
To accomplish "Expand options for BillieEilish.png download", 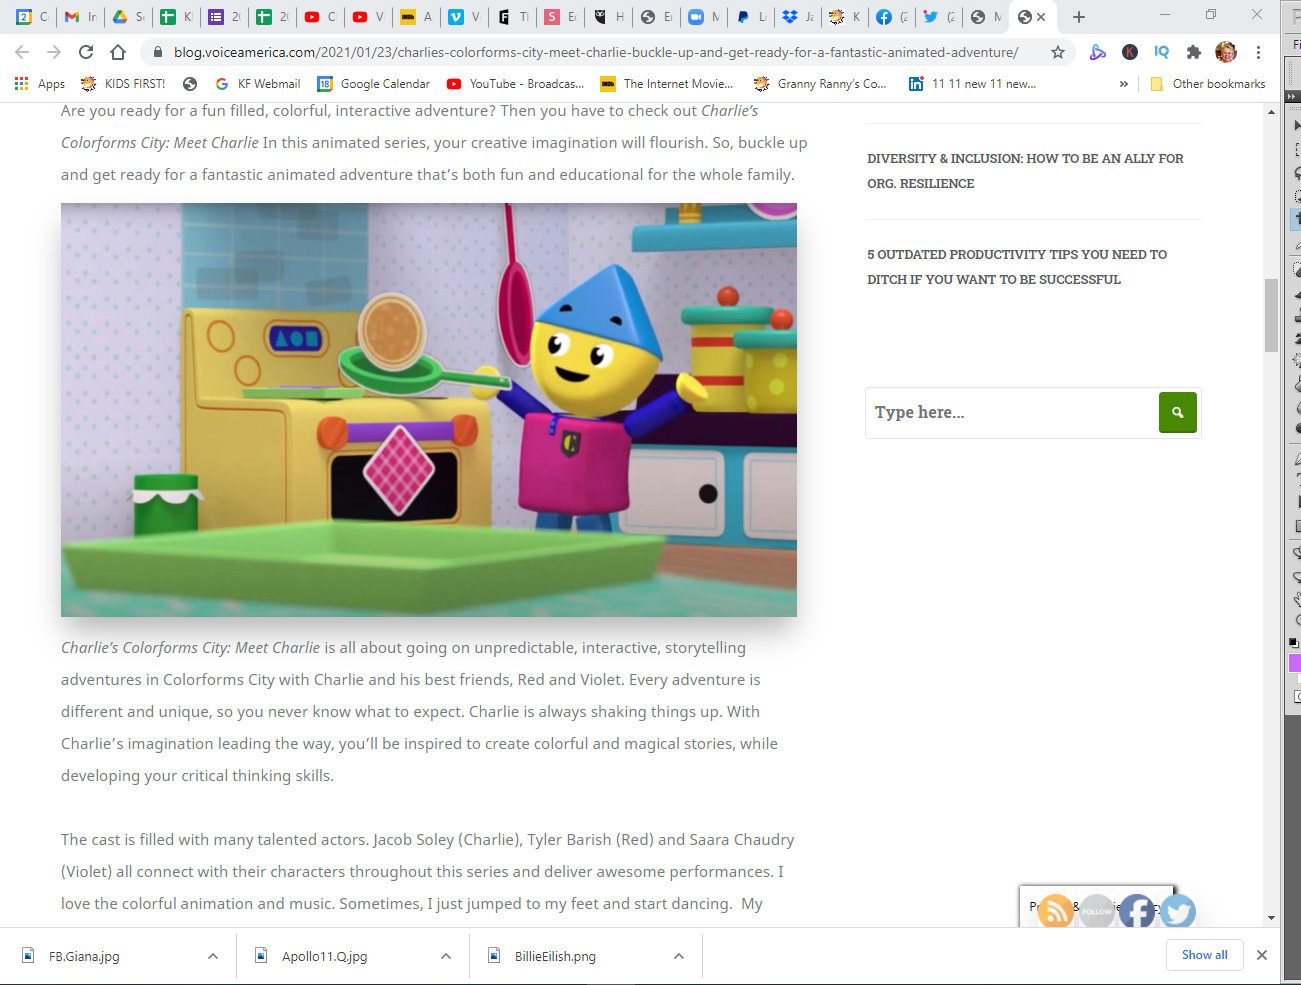I will click(x=678, y=956).
